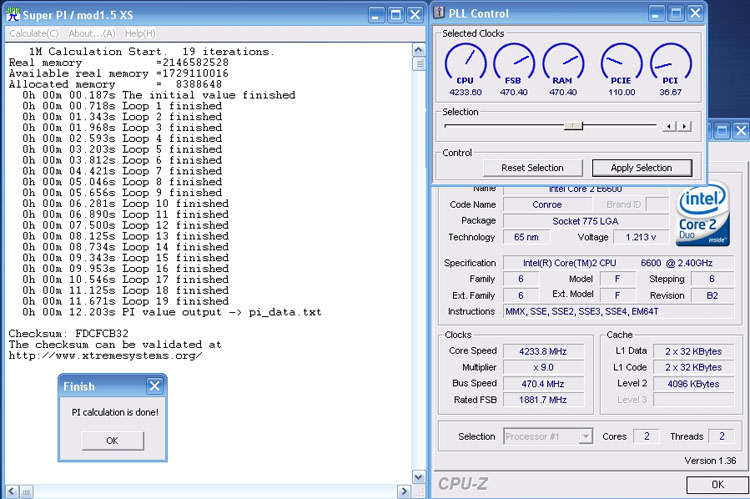Click the slider left arrow stepper in PLL Control
This screenshot has height=499, width=750.
pyautogui.click(x=669, y=126)
